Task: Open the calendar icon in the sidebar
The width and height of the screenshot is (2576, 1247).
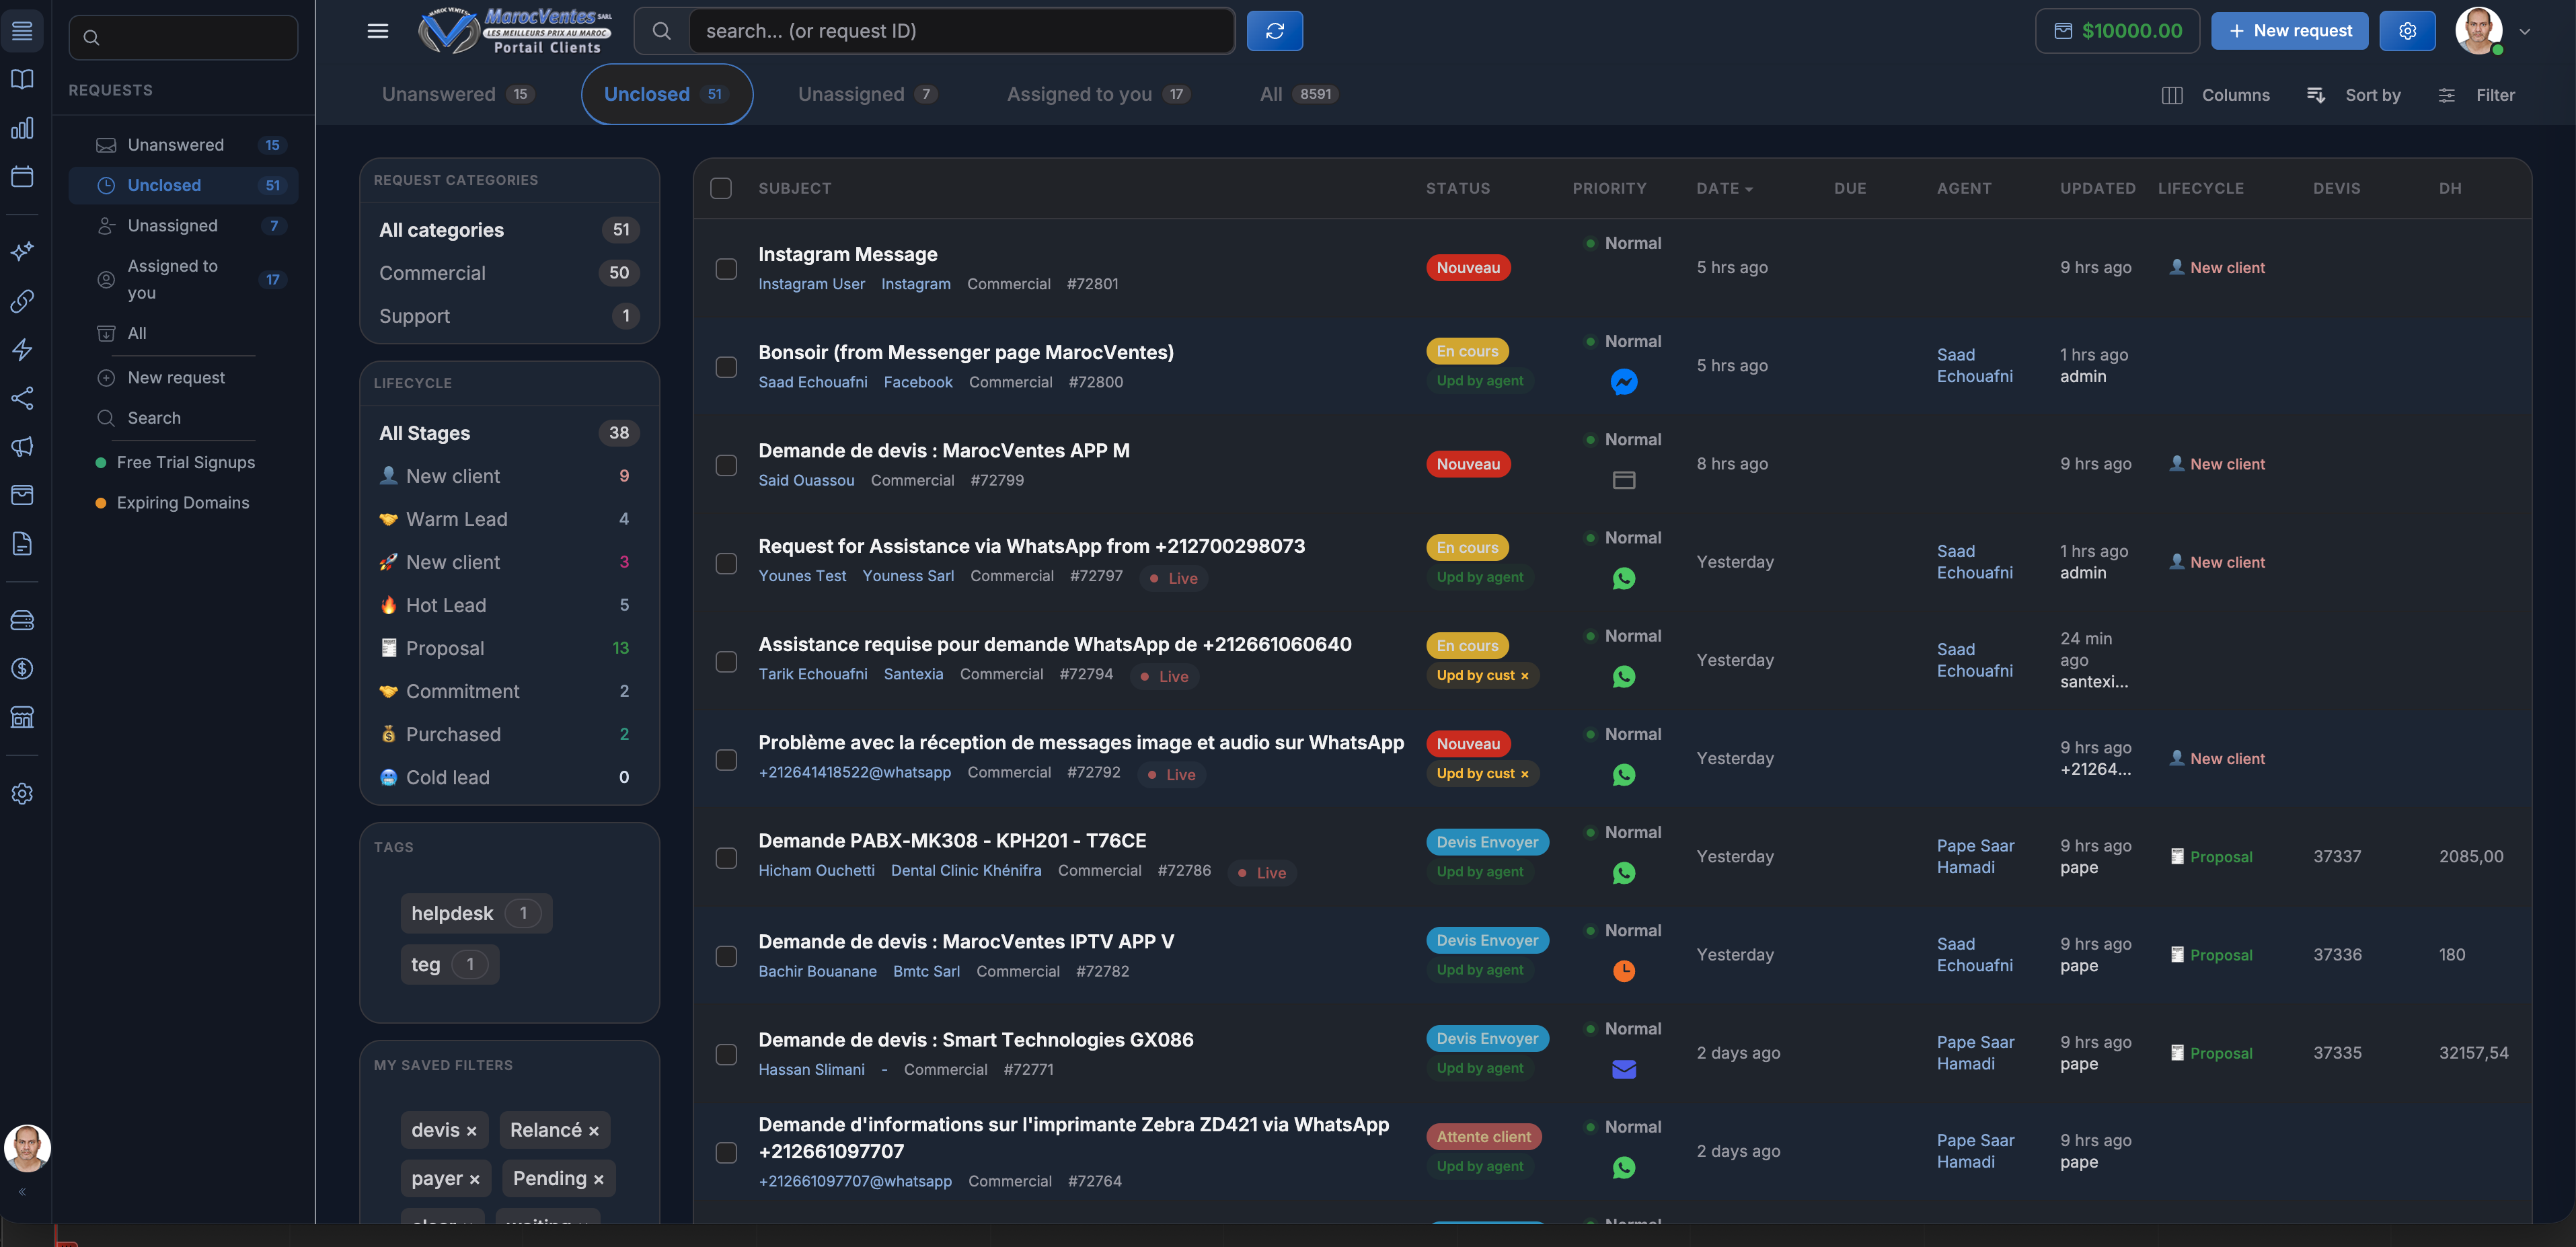Action: [x=22, y=176]
